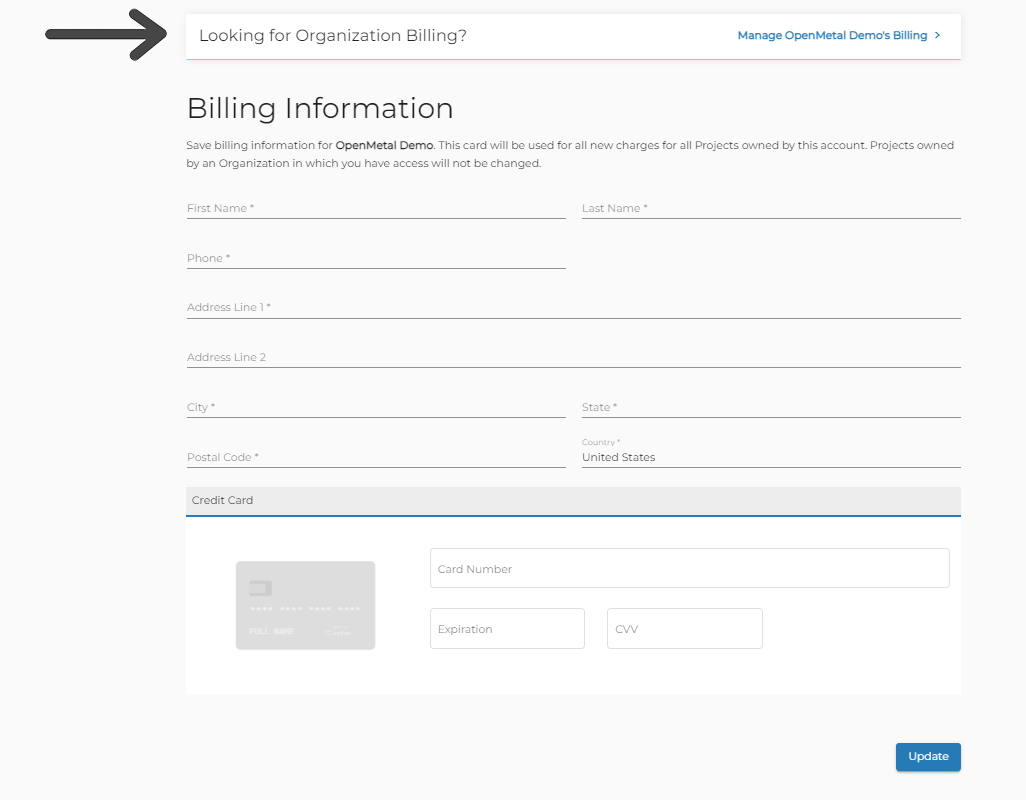Click the credit card illustration image
The image size is (1026, 800).
point(305,605)
